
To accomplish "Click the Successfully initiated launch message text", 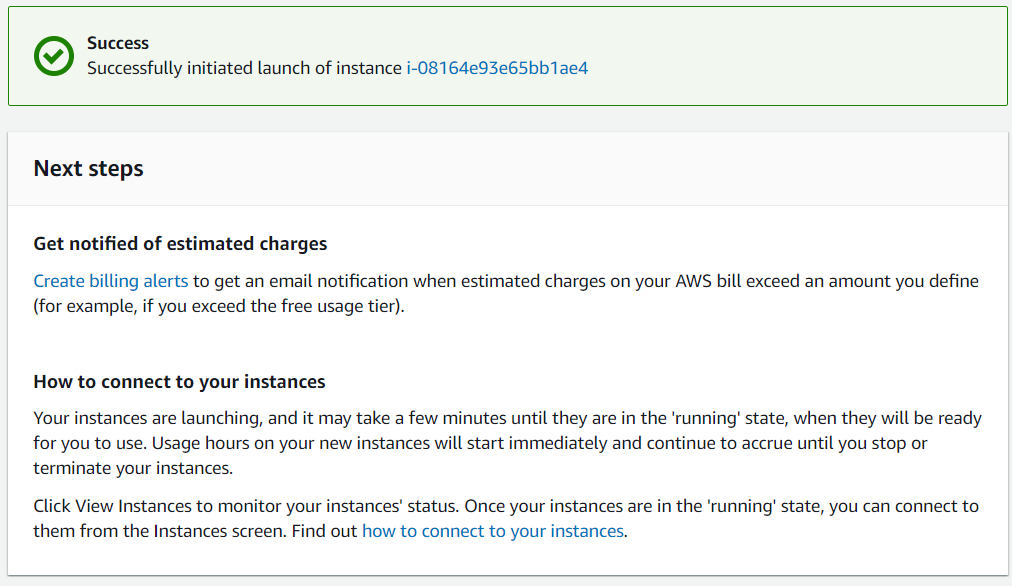I will pos(244,69).
